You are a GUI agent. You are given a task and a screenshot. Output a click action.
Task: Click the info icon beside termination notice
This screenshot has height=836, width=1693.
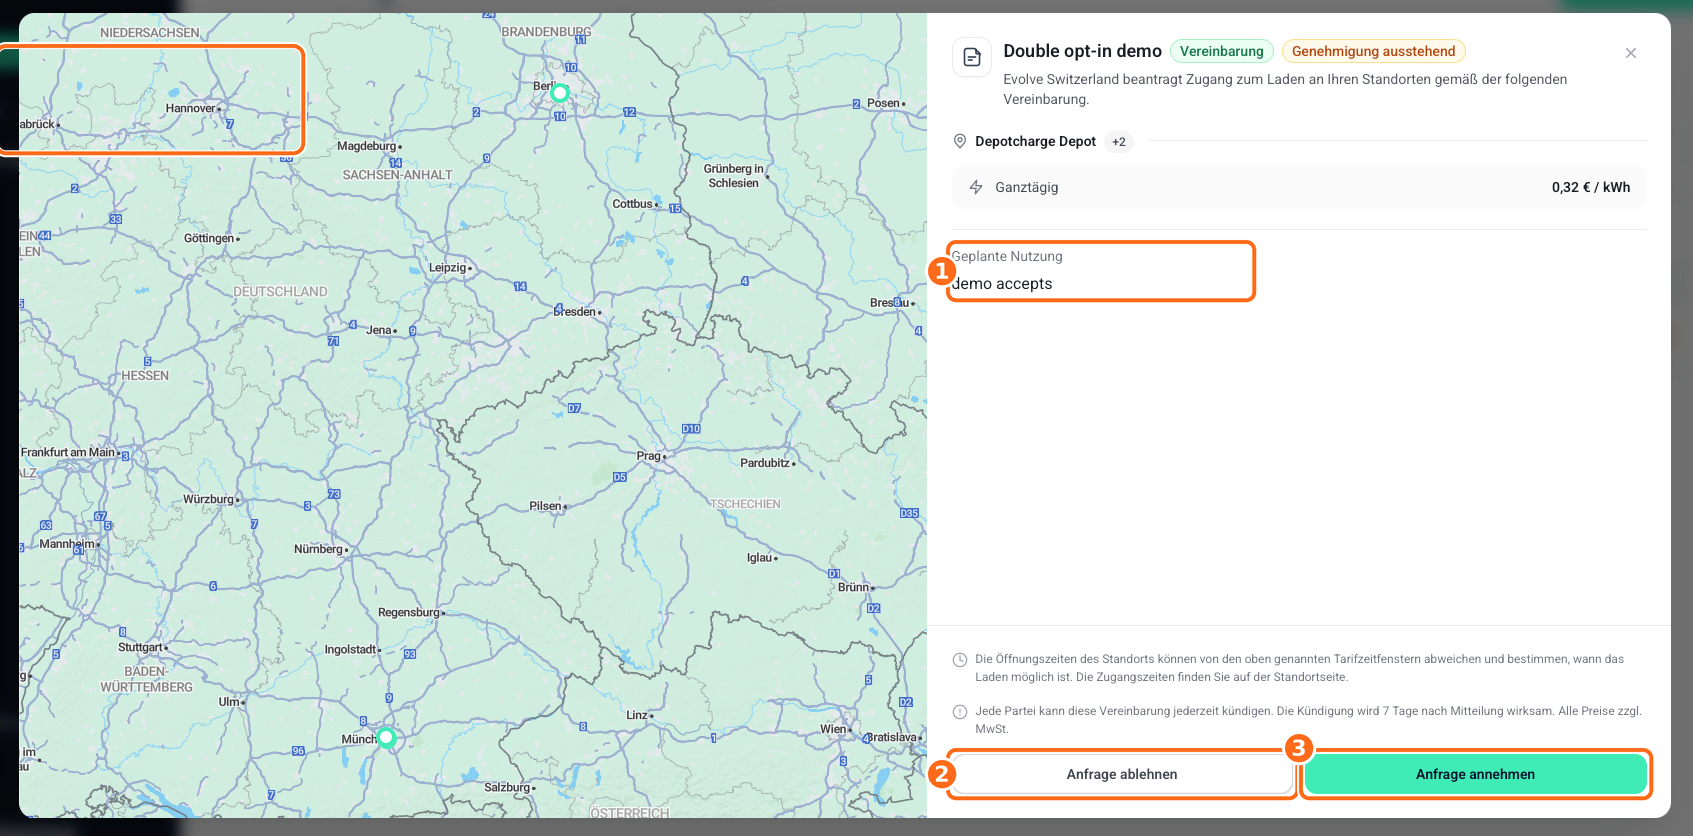(960, 712)
